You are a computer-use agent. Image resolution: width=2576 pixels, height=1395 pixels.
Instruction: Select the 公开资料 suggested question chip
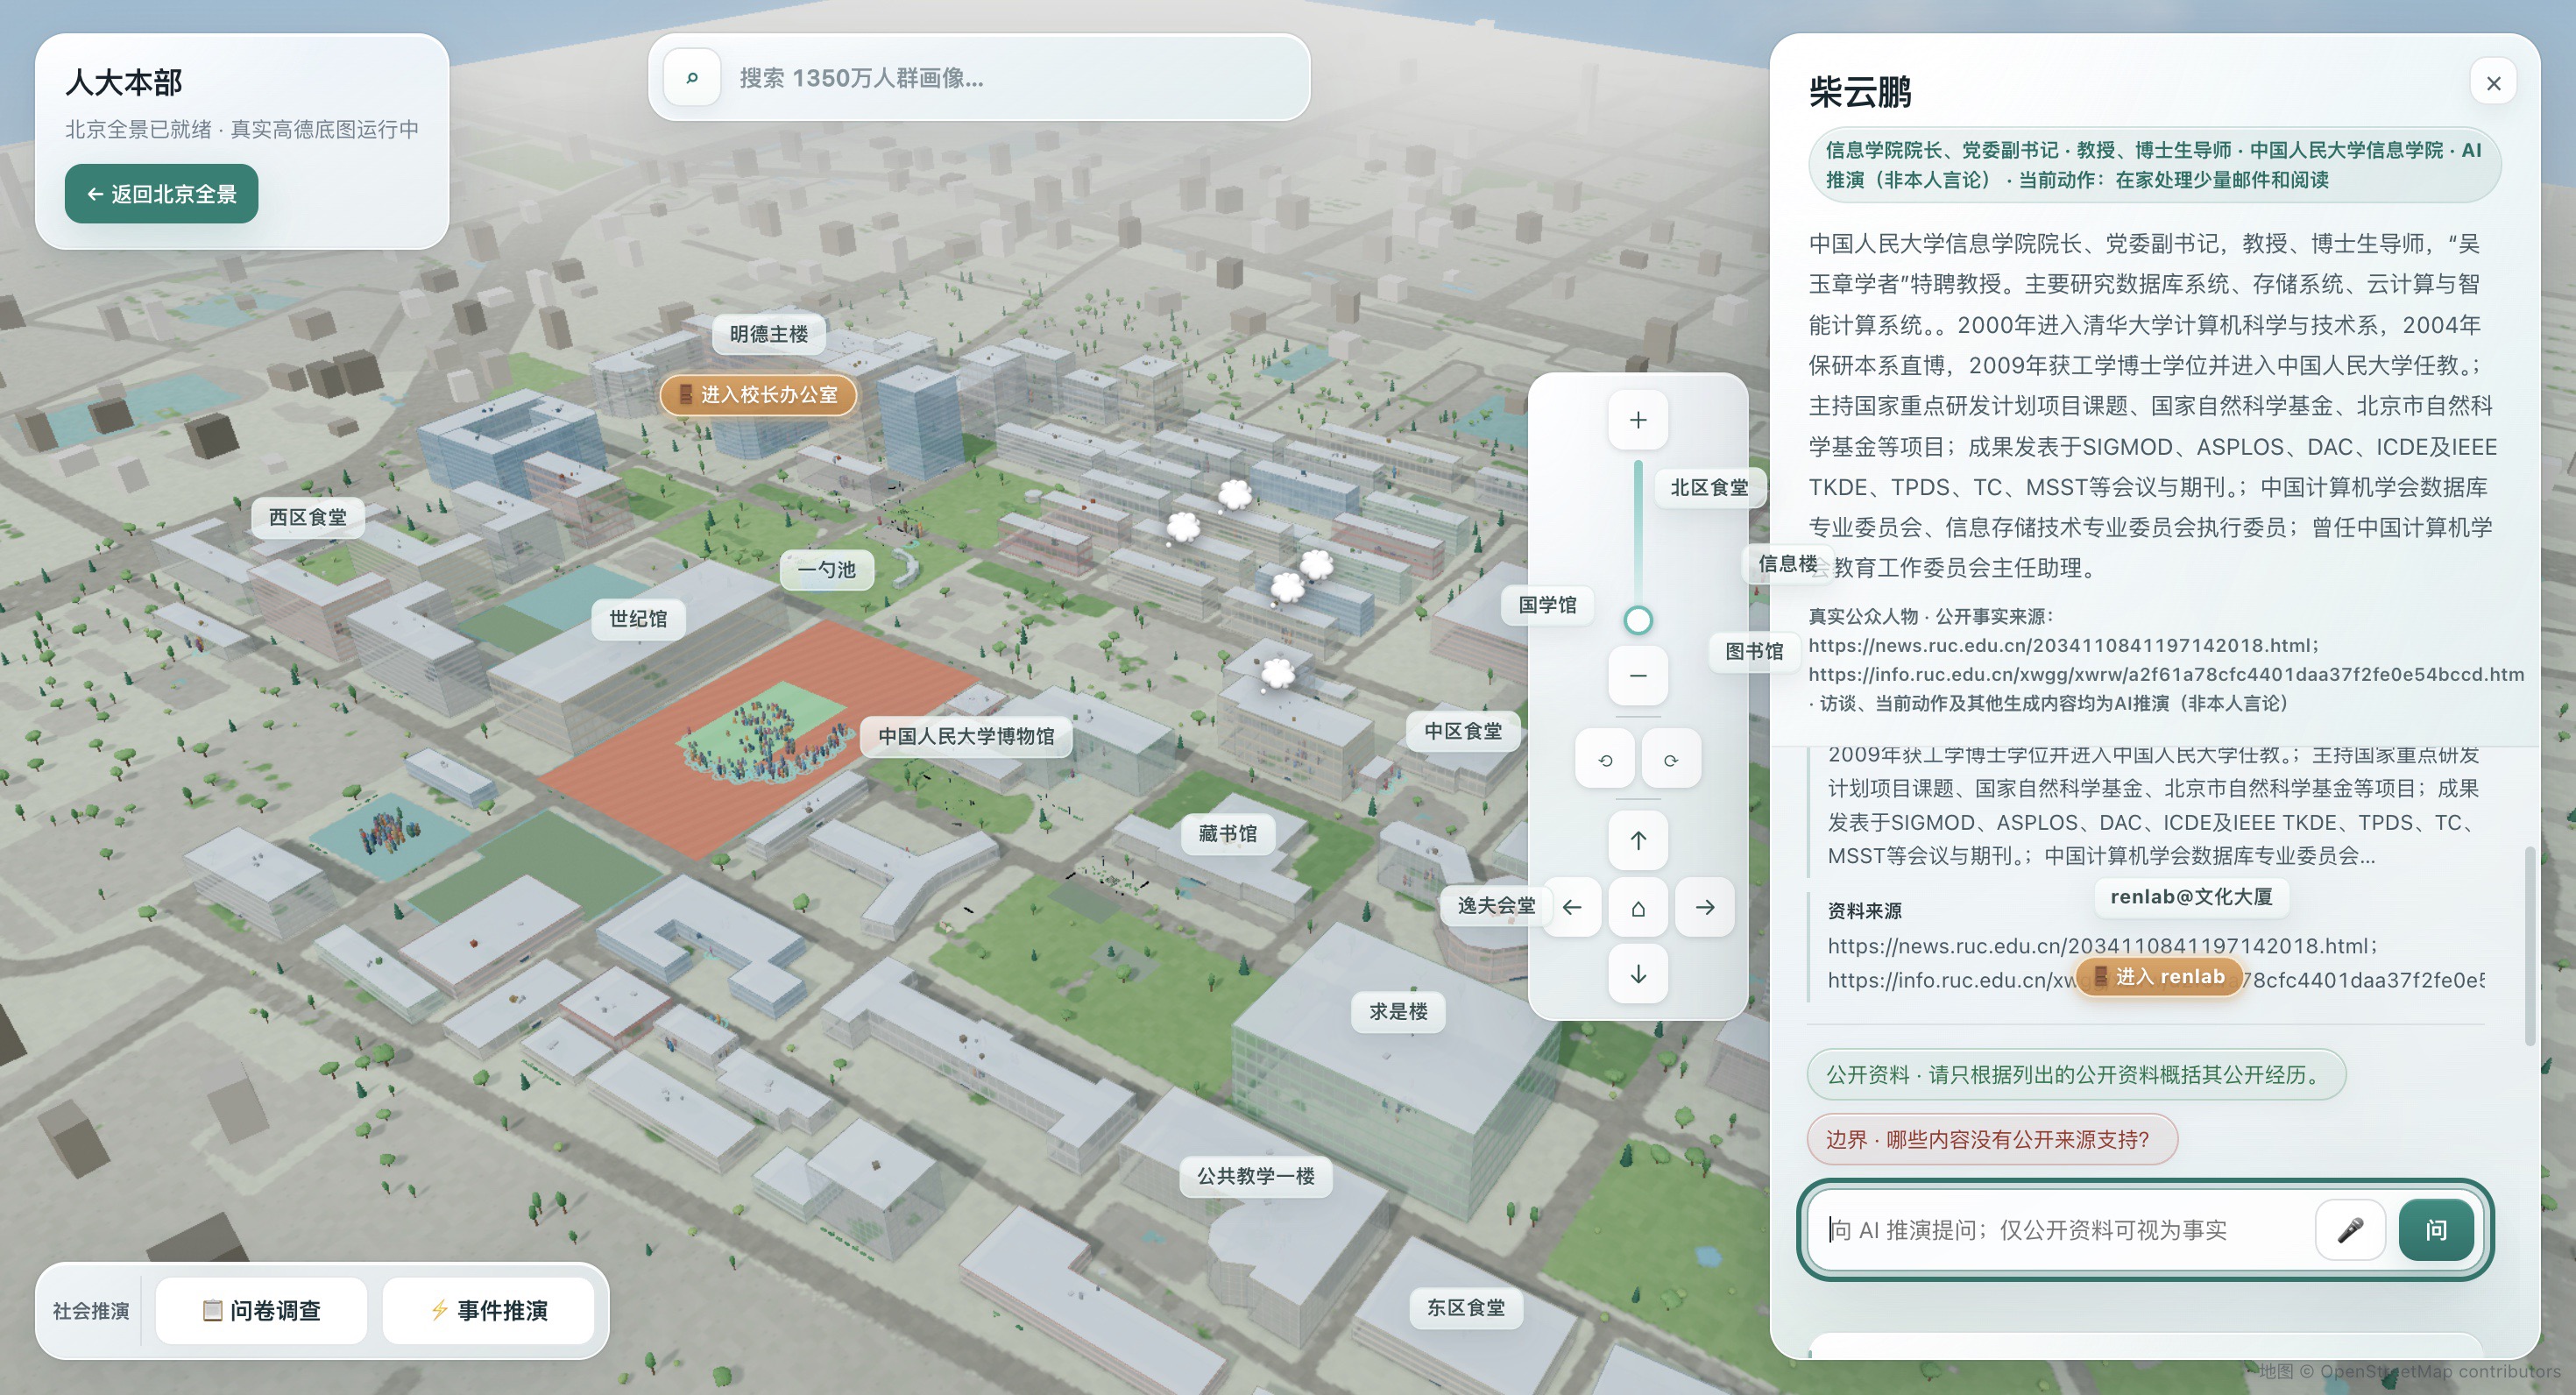tap(2076, 1074)
